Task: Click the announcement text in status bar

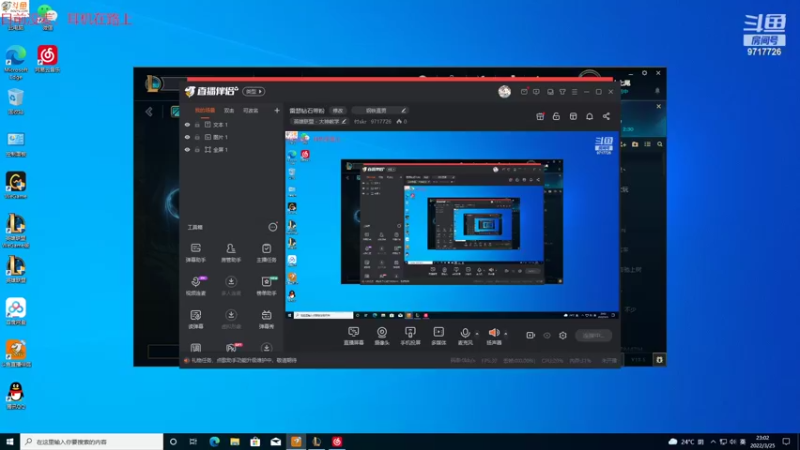Action: click(244, 360)
